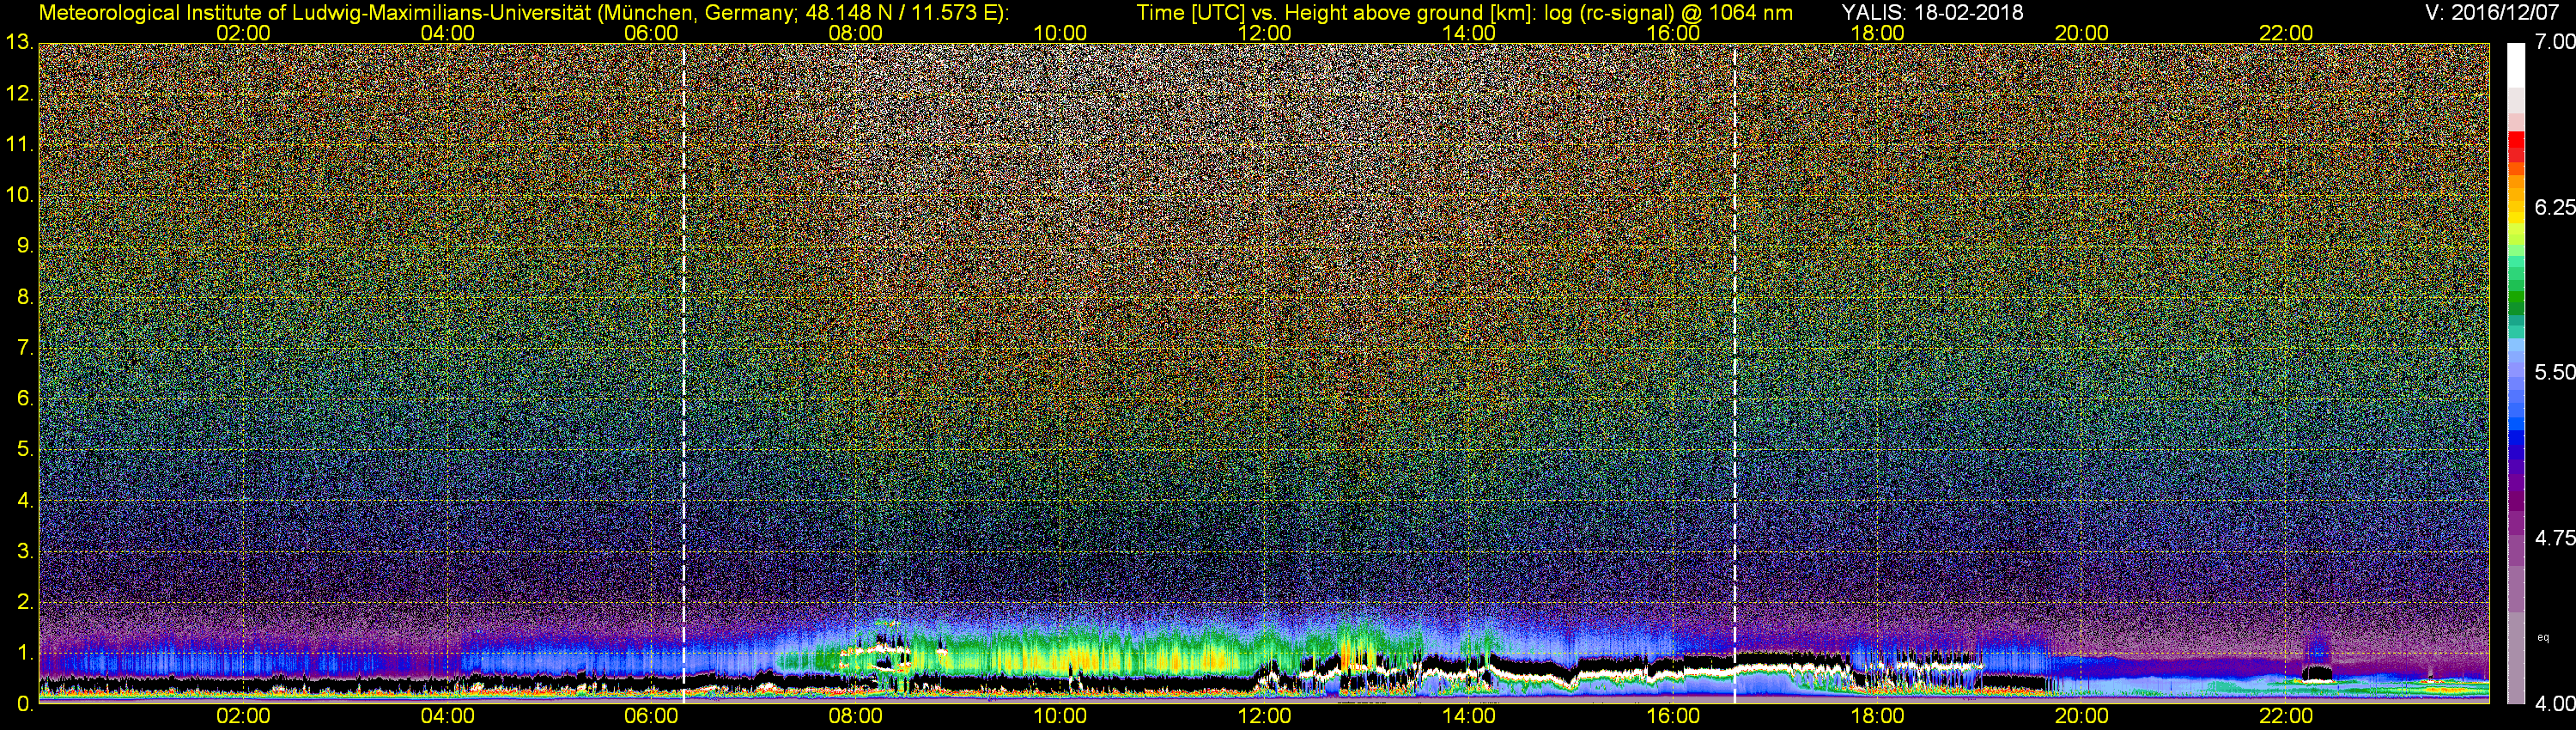
Task: Click the color scale value '7.00'
Action: 2555,42
